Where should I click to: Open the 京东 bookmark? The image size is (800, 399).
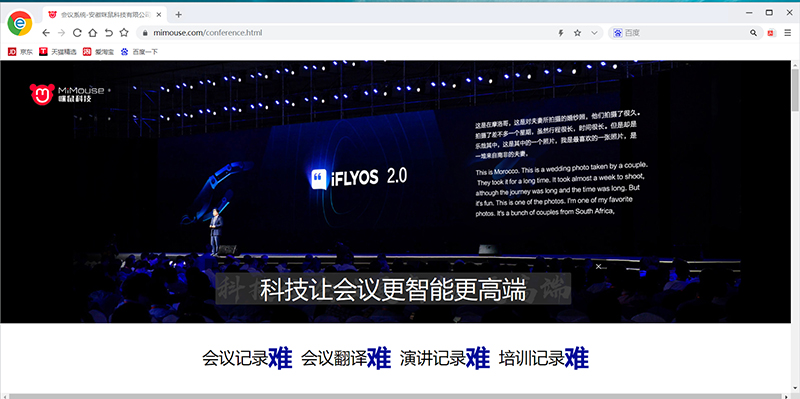20,52
